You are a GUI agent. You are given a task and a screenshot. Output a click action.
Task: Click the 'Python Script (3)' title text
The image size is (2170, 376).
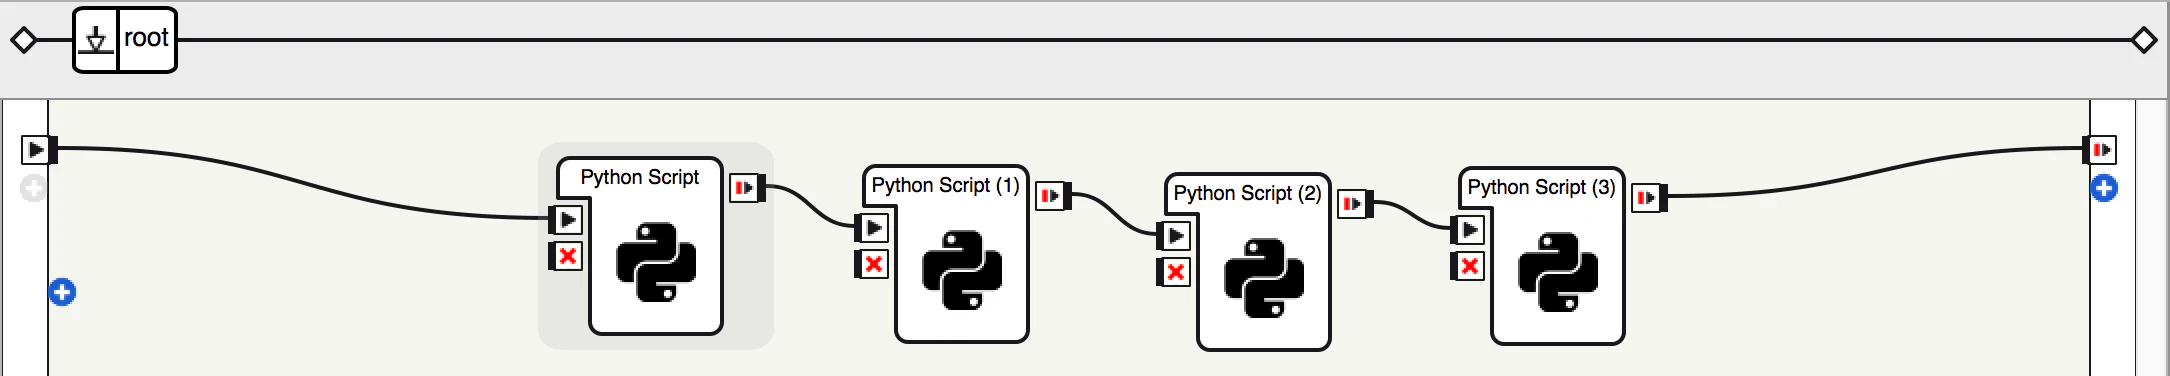[1541, 187]
